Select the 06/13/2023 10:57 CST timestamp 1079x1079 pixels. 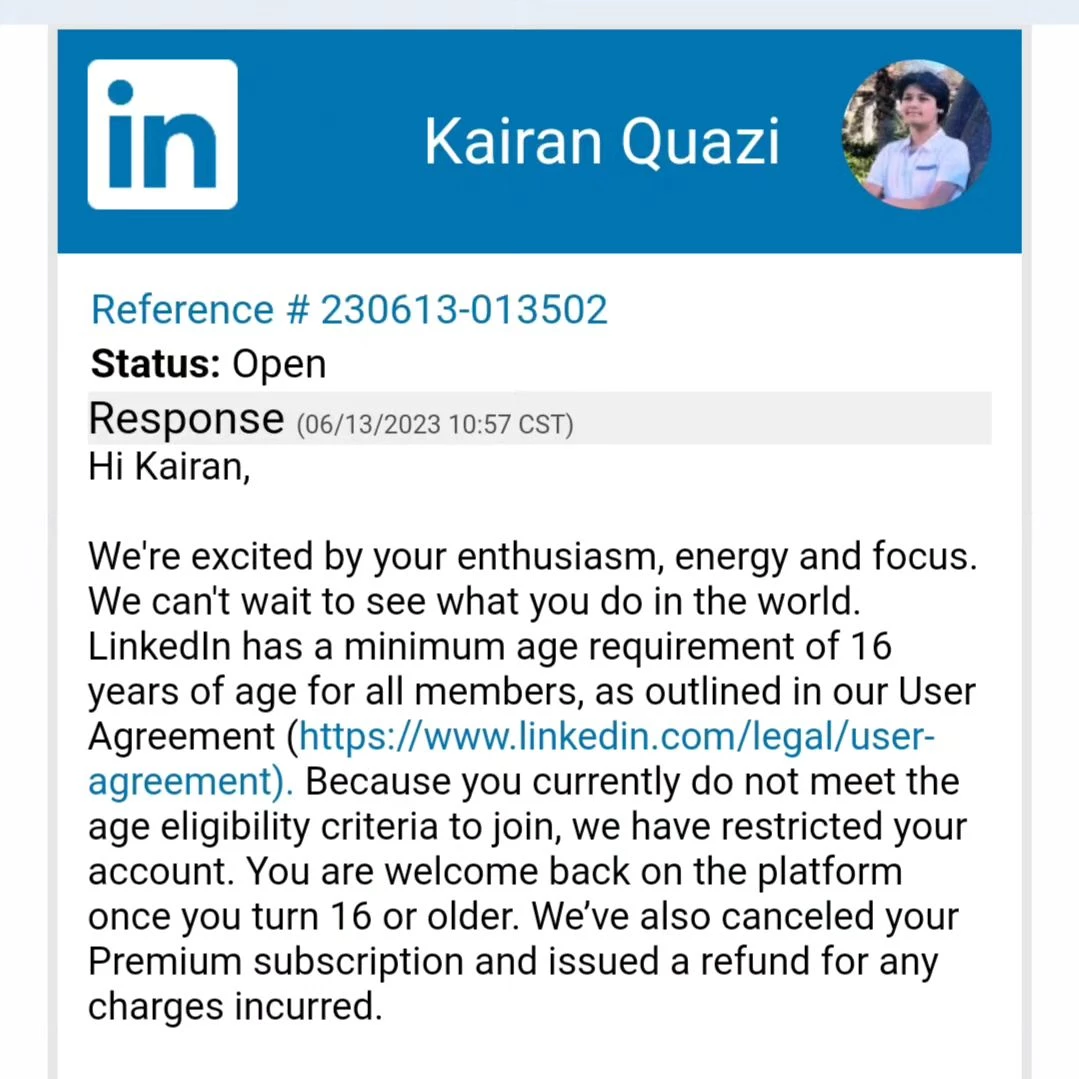click(x=435, y=425)
